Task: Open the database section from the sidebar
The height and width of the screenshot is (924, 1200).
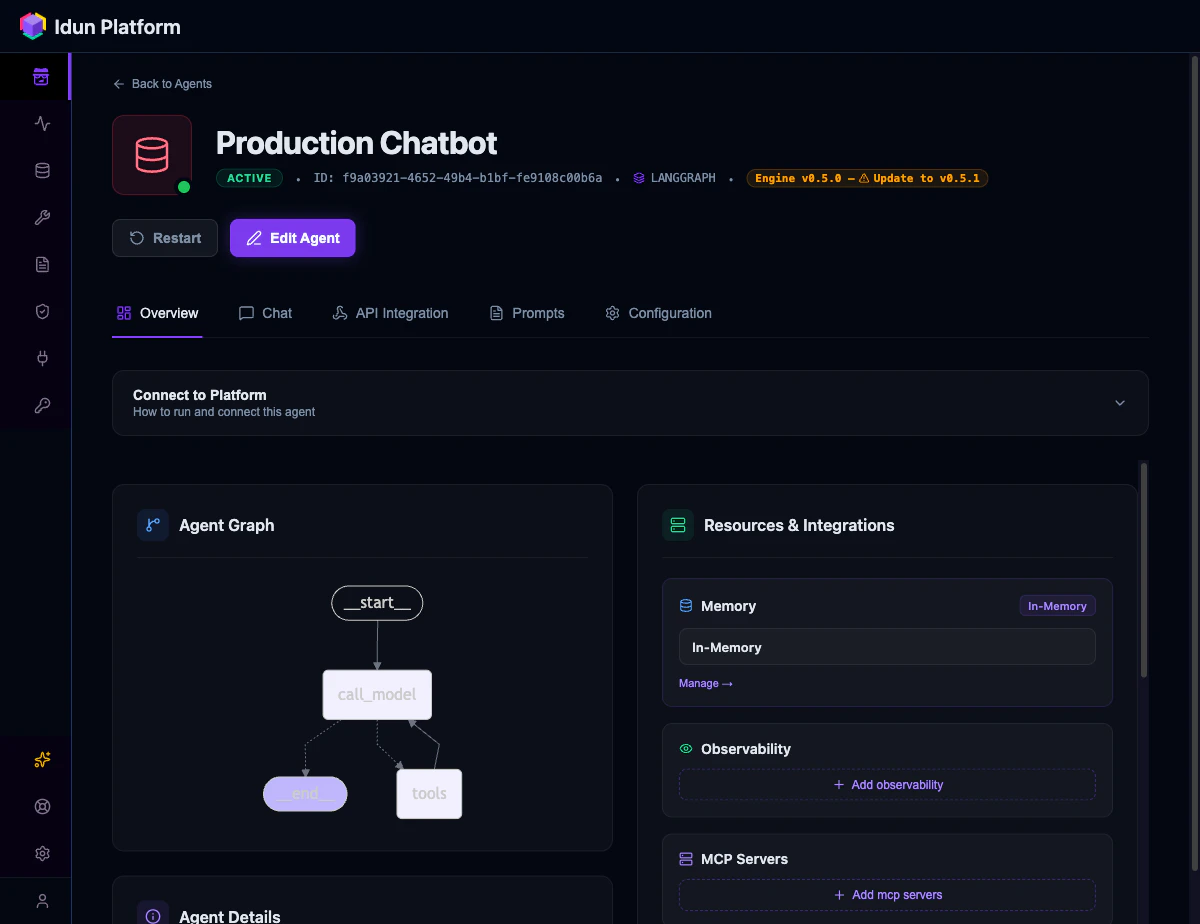Action: pos(41,170)
